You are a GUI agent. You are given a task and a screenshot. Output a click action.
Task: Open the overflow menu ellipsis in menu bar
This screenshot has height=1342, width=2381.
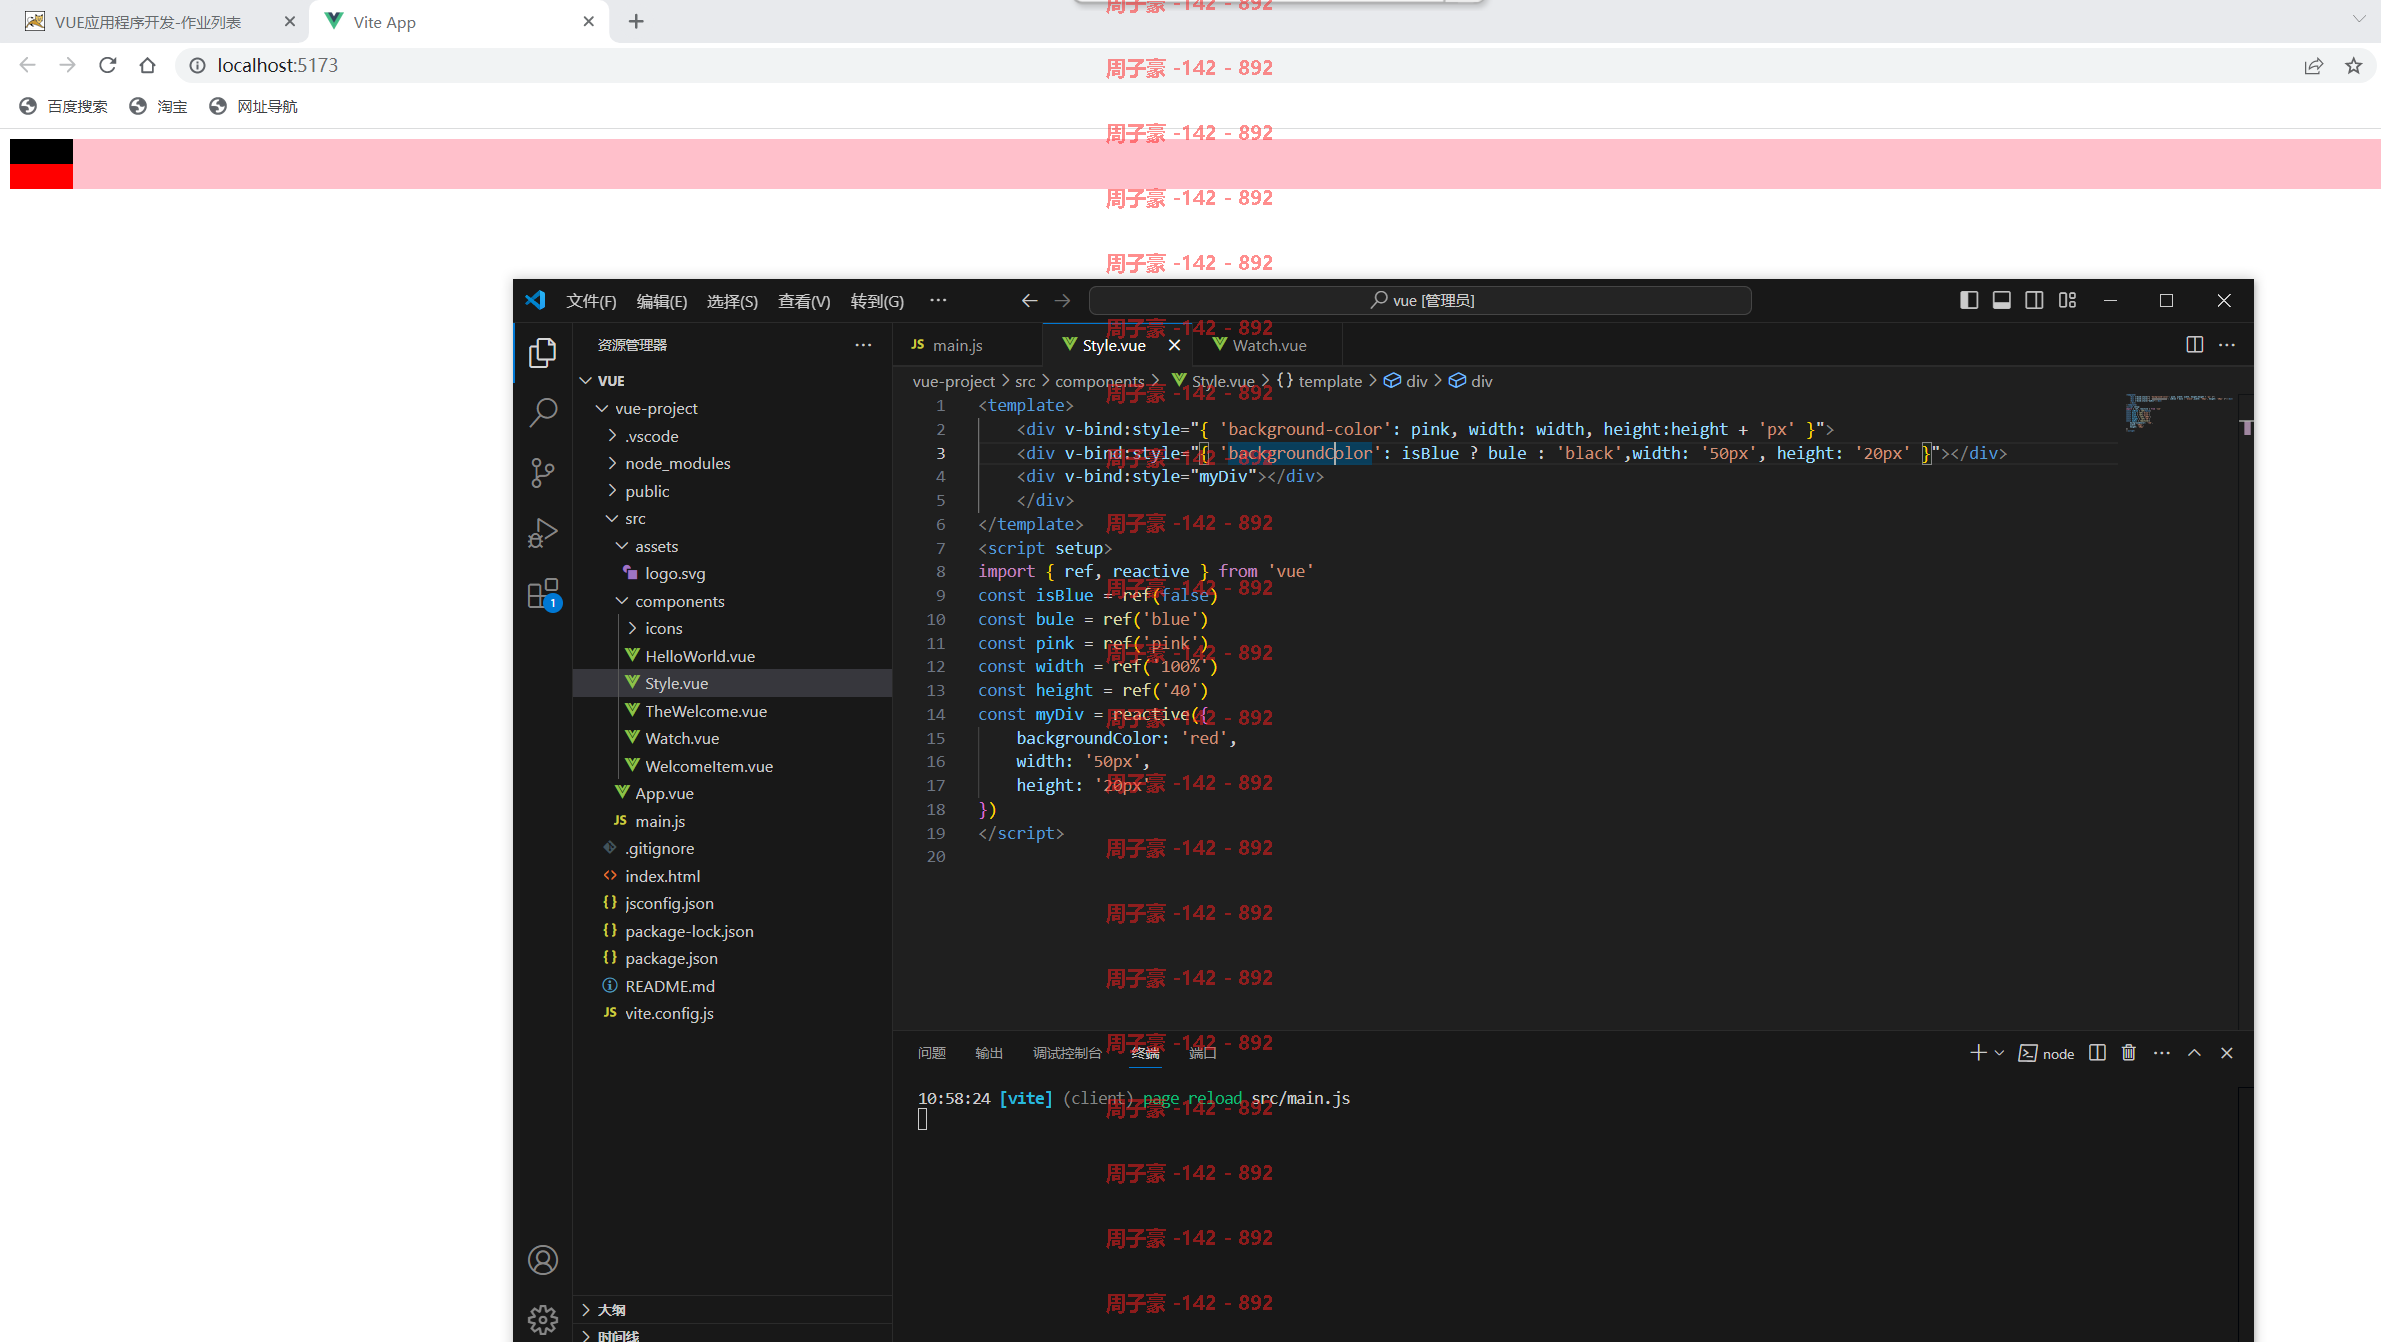[x=938, y=300]
